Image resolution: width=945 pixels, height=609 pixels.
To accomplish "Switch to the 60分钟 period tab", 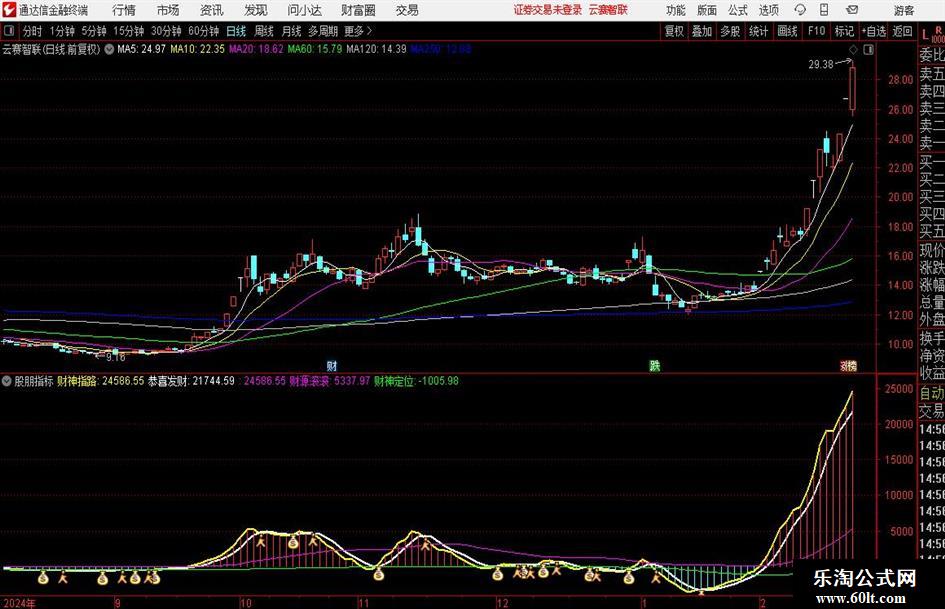I will pyautogui.click(x=204, y=31).
